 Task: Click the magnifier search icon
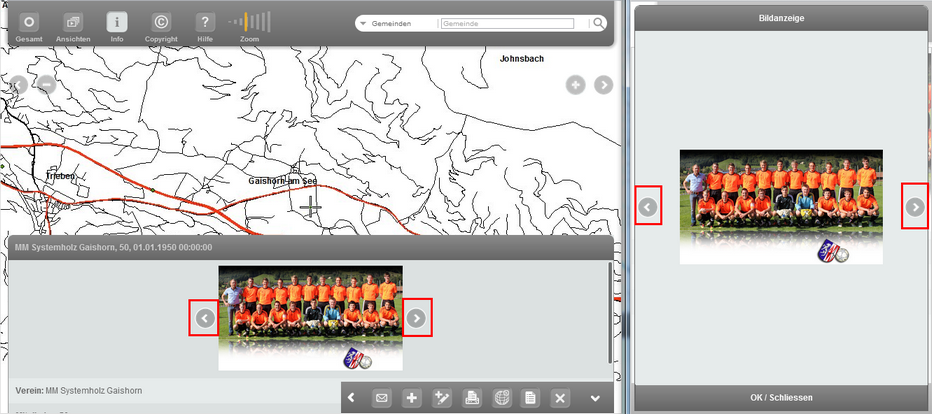(x=599, y=24)
